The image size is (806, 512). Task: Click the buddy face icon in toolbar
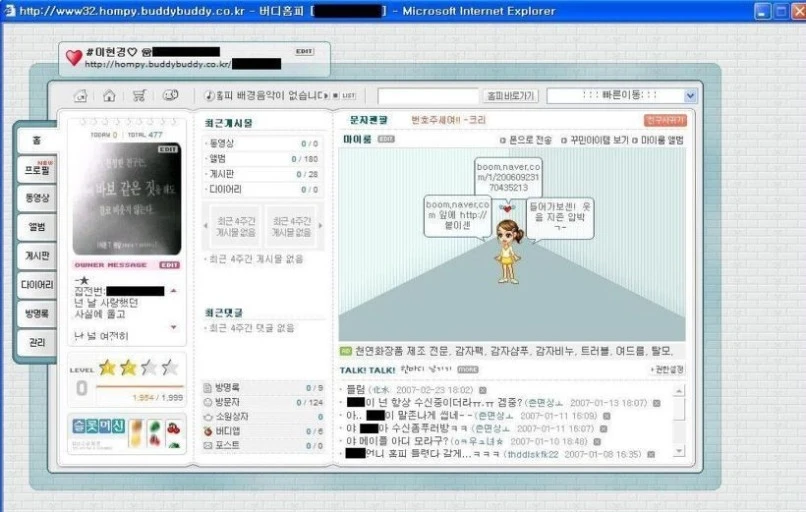pos(170,95)
